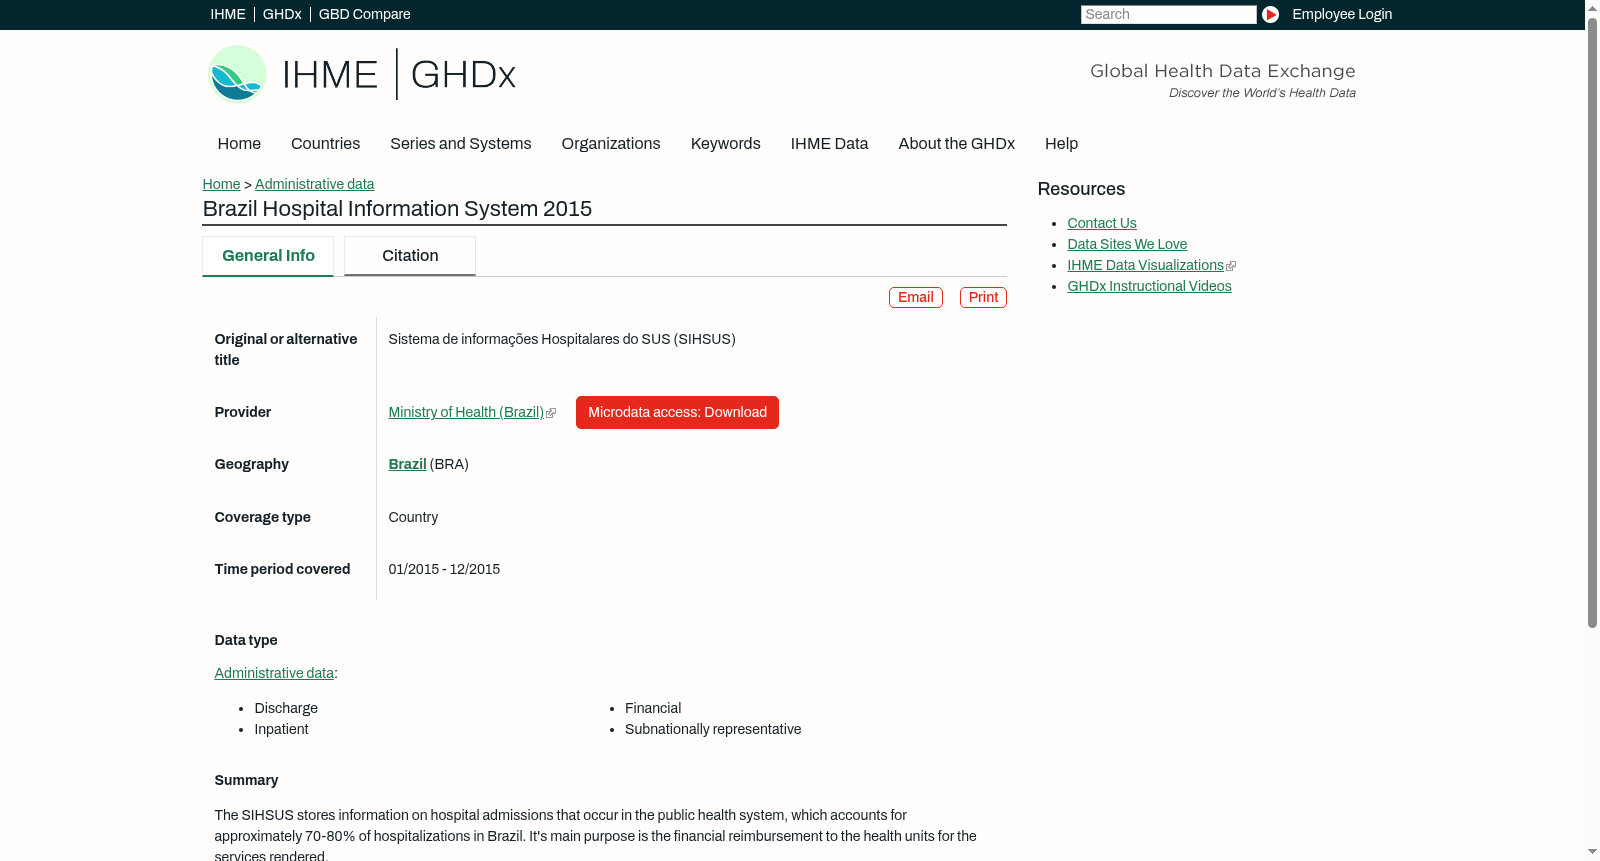Switch to the Citation tab
The width and height of the screenshot is (1600, 861).
click(x=410, y=256)
